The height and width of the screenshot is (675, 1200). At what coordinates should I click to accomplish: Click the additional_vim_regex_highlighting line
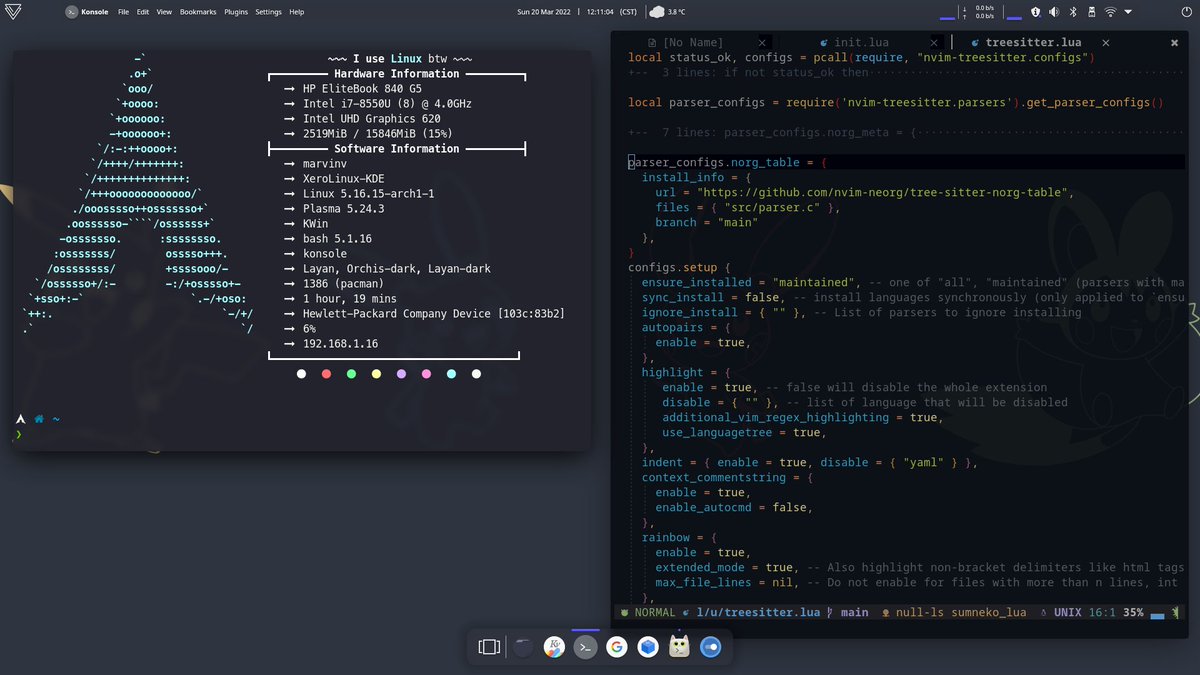pyautogui.click(x=800, y=417)
